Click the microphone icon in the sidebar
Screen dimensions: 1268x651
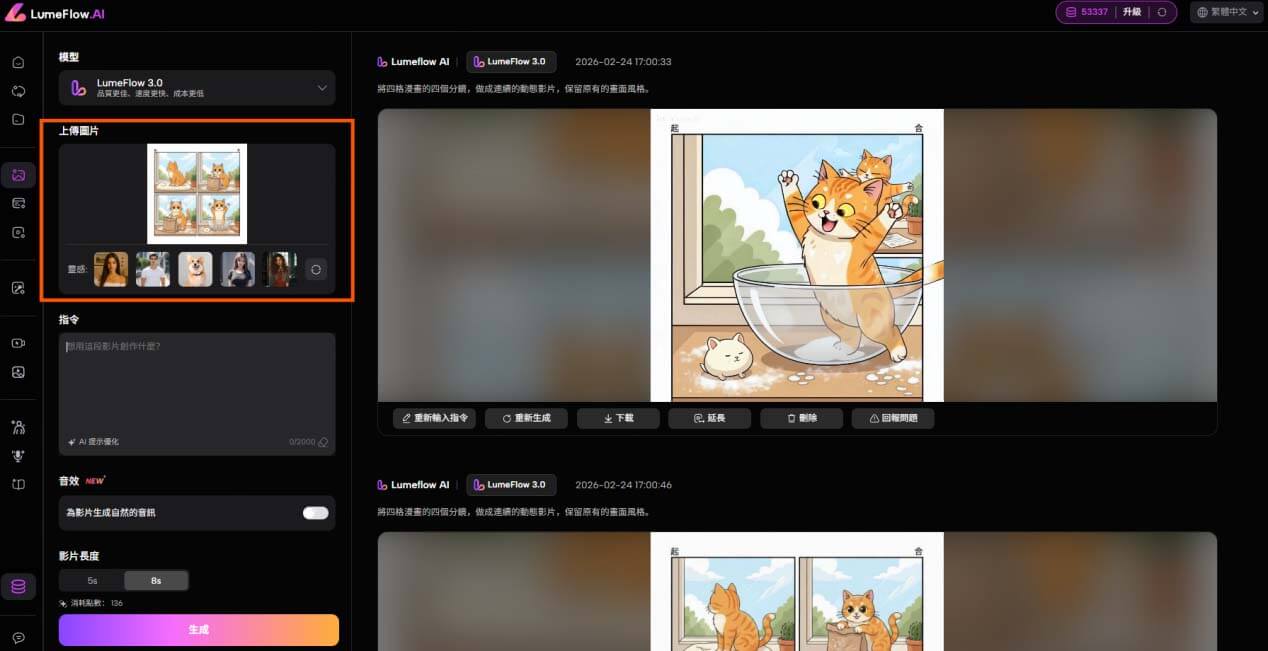tap(18, 456)
